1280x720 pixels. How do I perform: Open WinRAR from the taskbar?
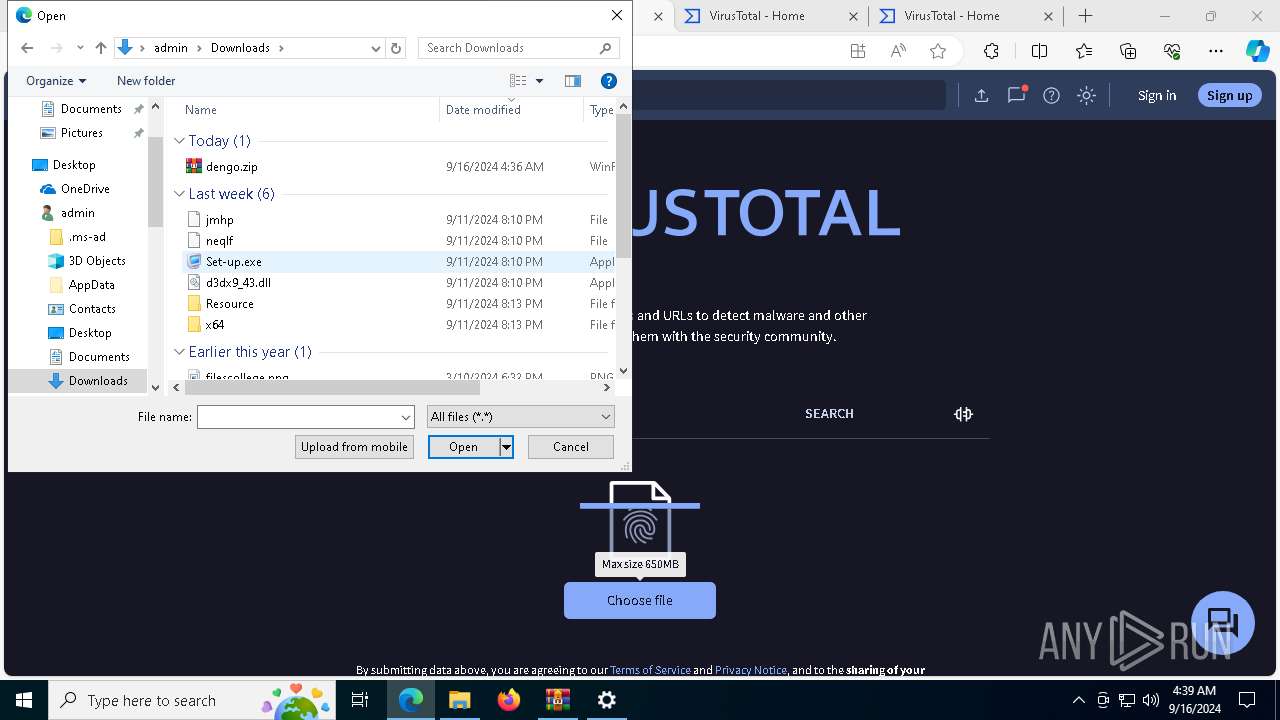point(557,700)
